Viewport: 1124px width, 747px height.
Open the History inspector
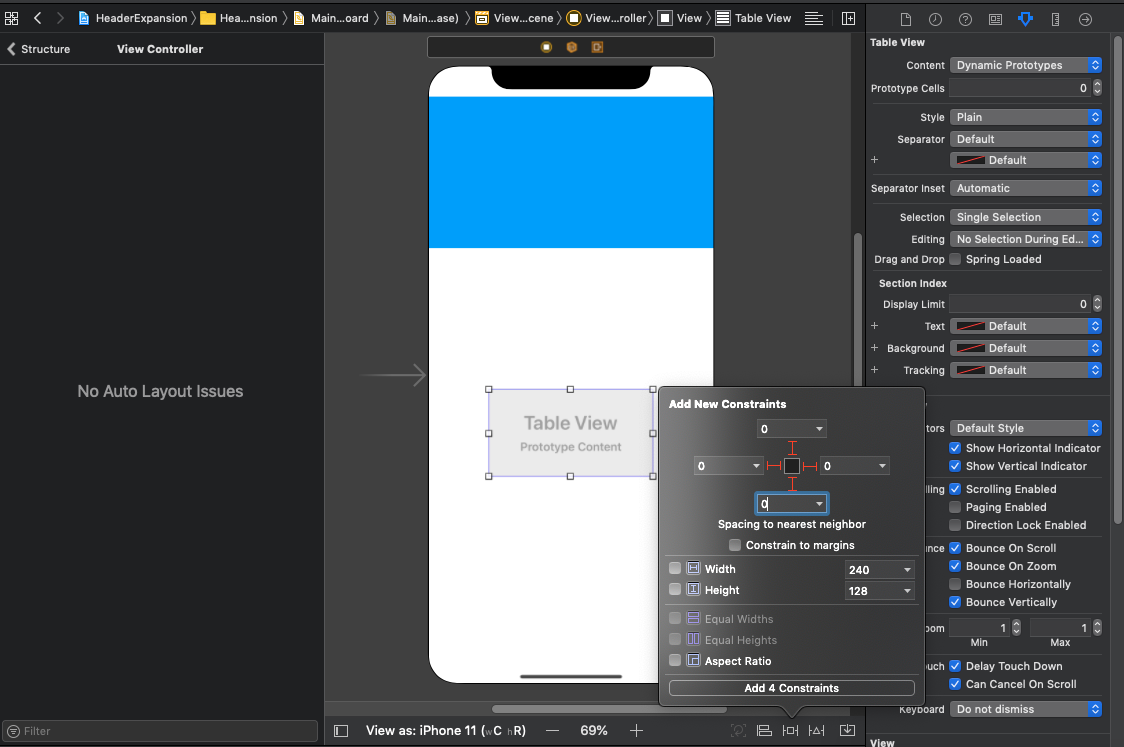click(x=934, y=18)
